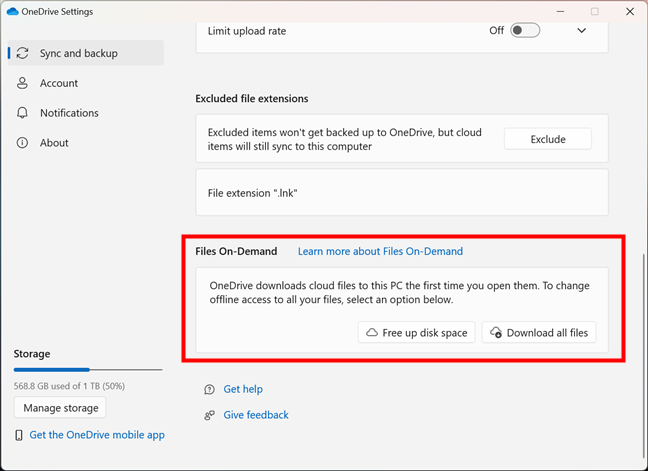This screenshot has height=471, width=648.
Task: Expand the Limit upload rate chevron
Action: coord(582,30)
